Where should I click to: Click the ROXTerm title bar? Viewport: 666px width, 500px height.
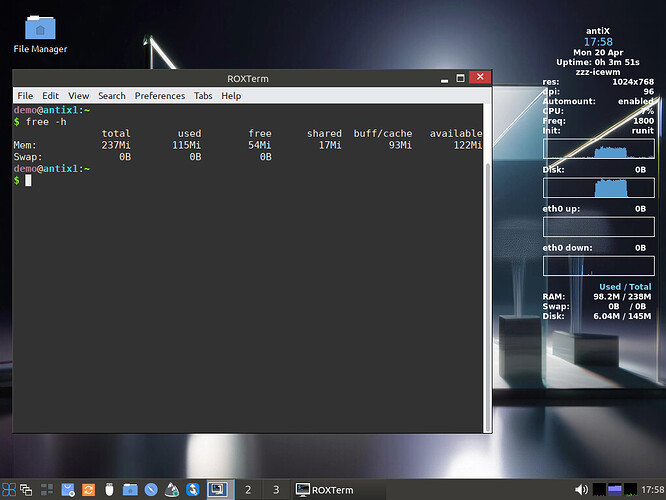coord(248,79)
